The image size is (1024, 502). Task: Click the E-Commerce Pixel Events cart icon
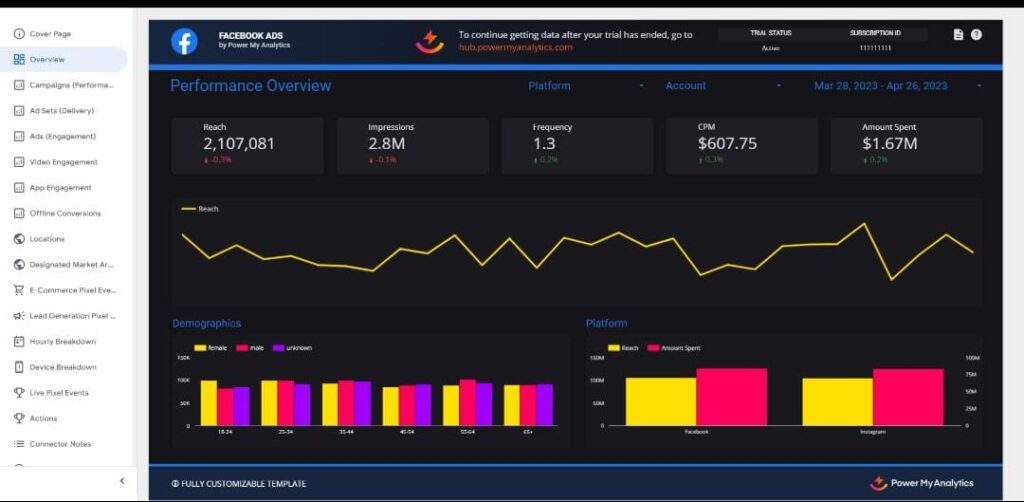click(x=19, y=290)
